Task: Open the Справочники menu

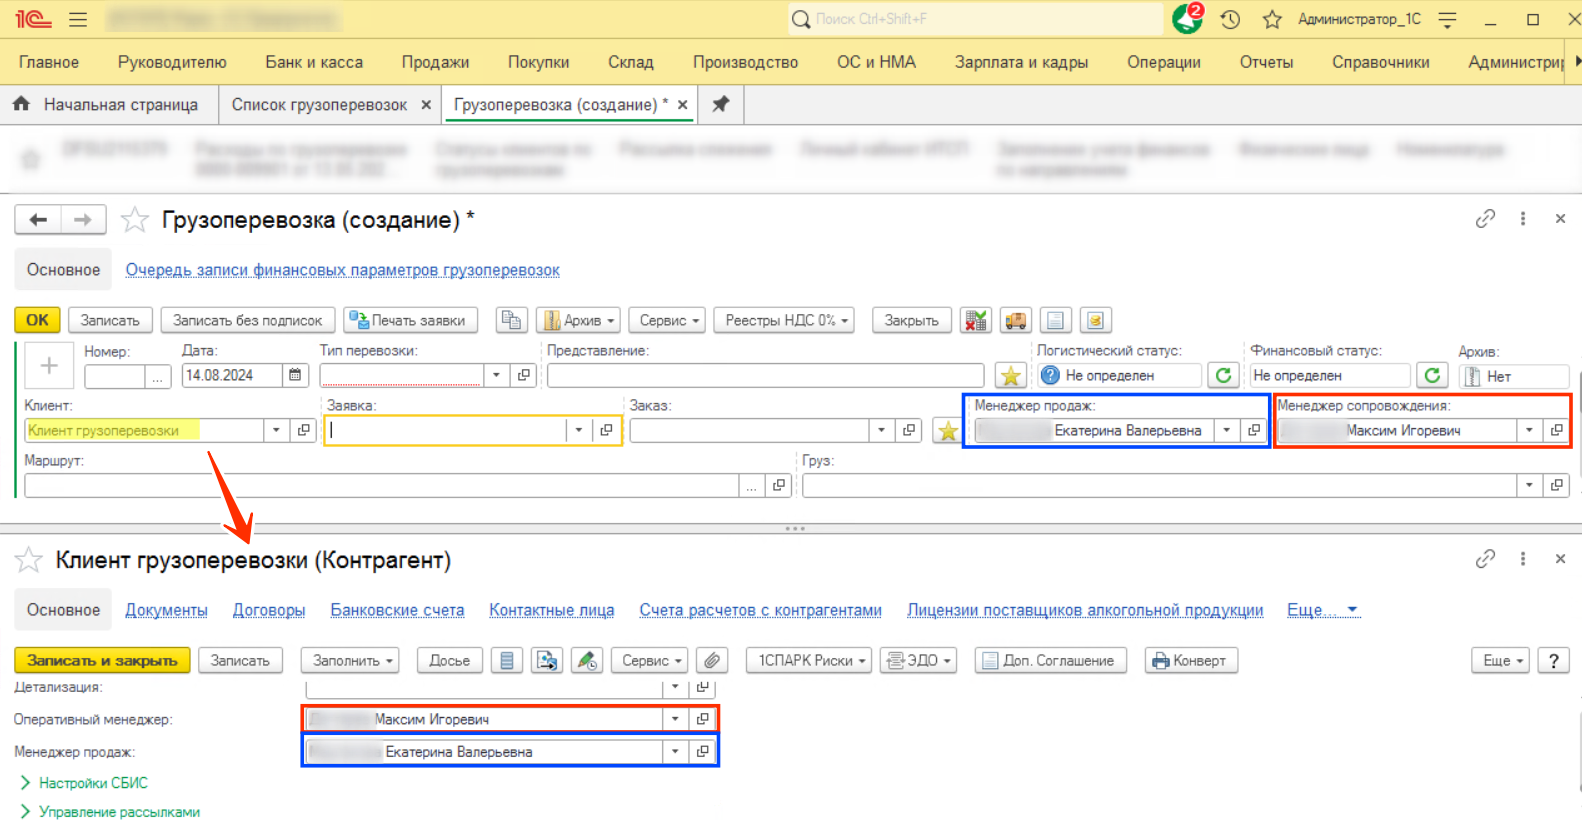Action: pyautogui.click(x=1380, y=62)
